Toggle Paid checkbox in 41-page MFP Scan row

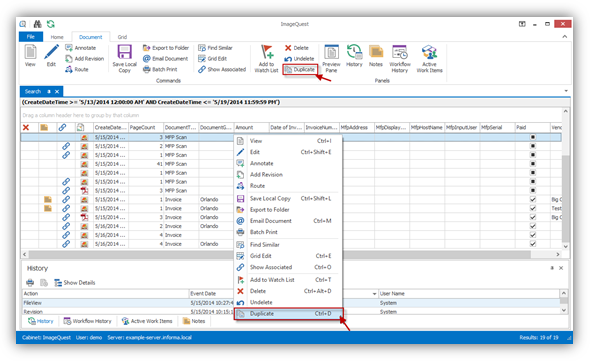click(x=533, y=164)
